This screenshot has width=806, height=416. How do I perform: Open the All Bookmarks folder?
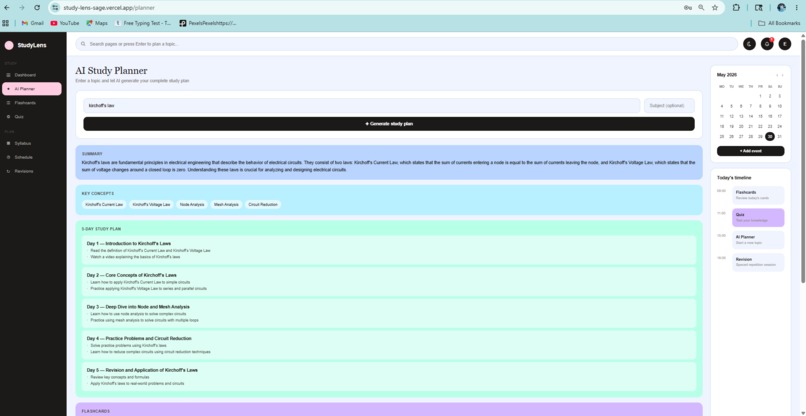779,23
